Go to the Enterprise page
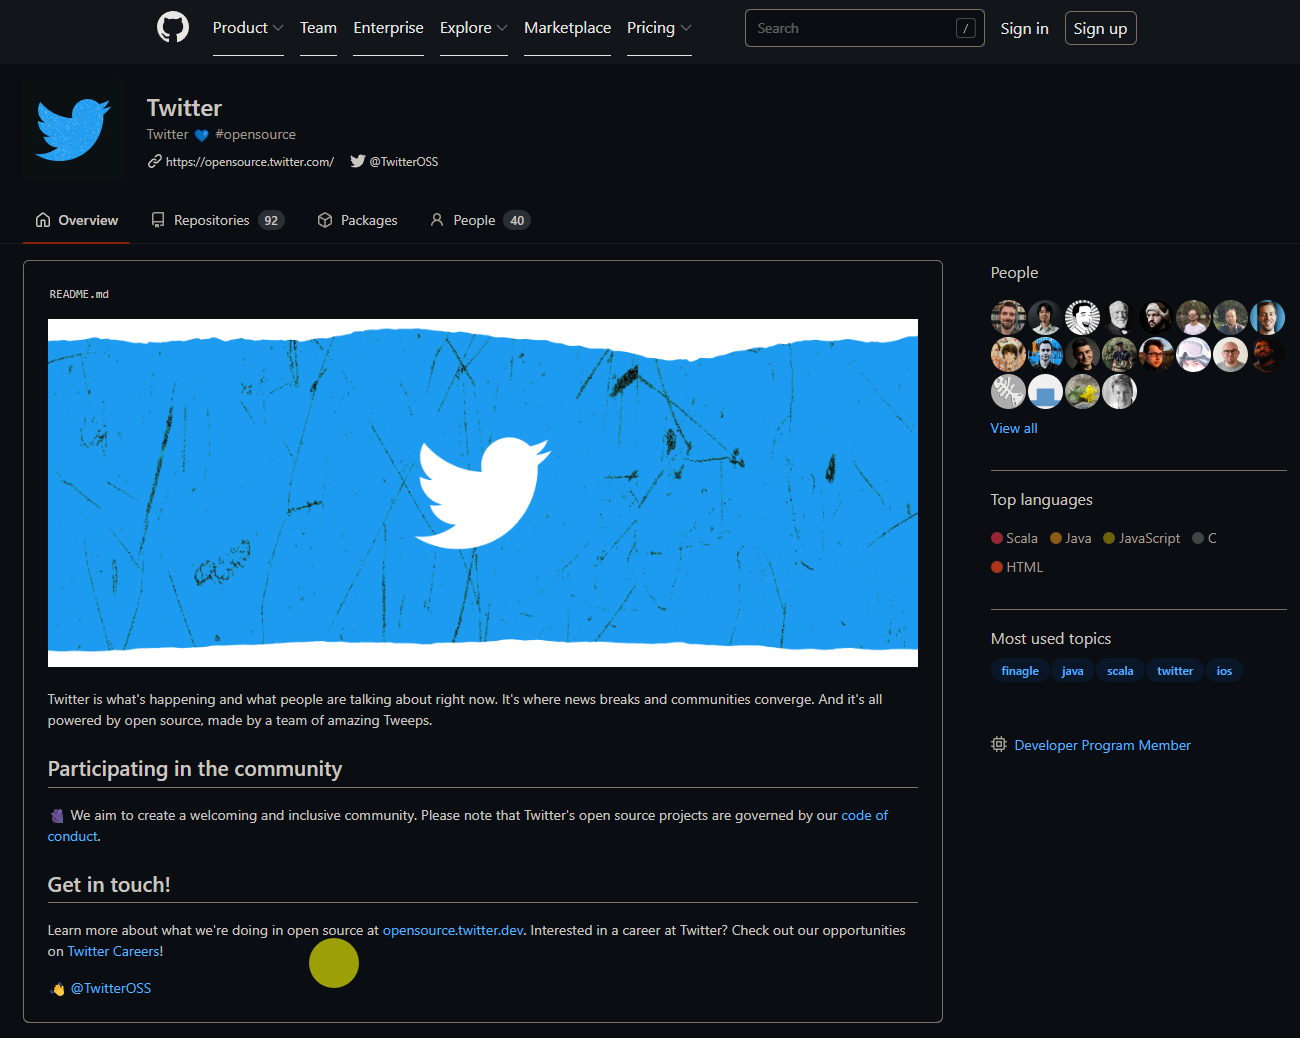1300x1038 pixels. [388, 28]
